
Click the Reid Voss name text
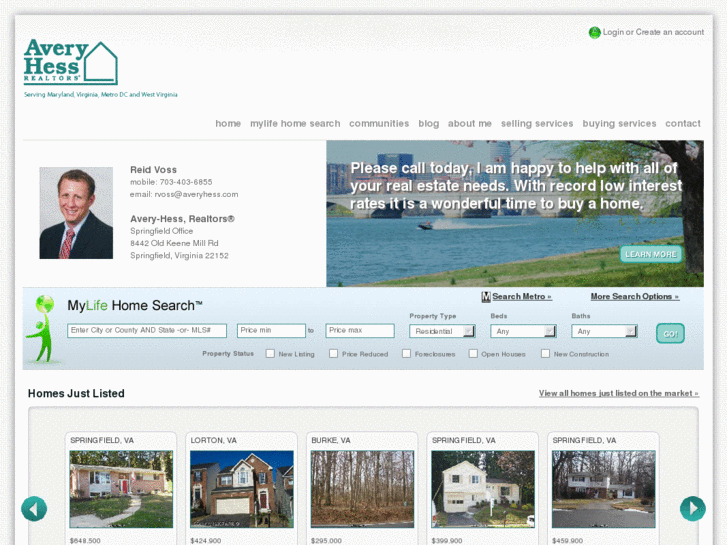tap(153, 170)
